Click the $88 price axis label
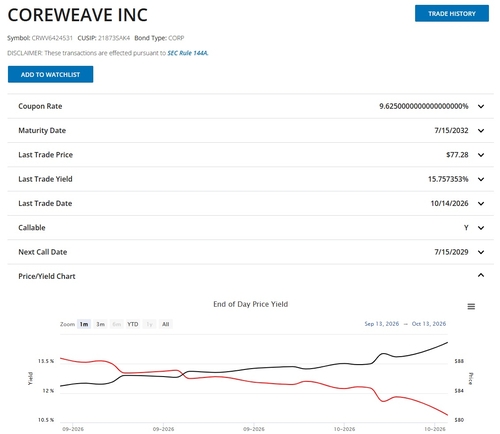The image size is (500, 434). coord(459,361)
